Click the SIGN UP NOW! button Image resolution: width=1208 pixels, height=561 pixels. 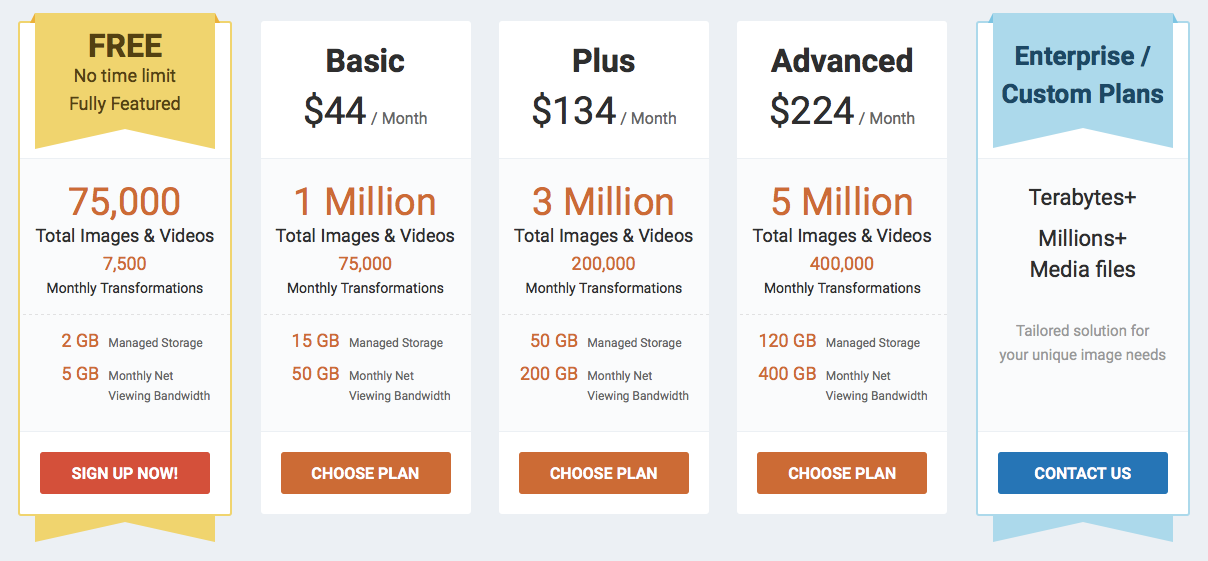point(125,473)
